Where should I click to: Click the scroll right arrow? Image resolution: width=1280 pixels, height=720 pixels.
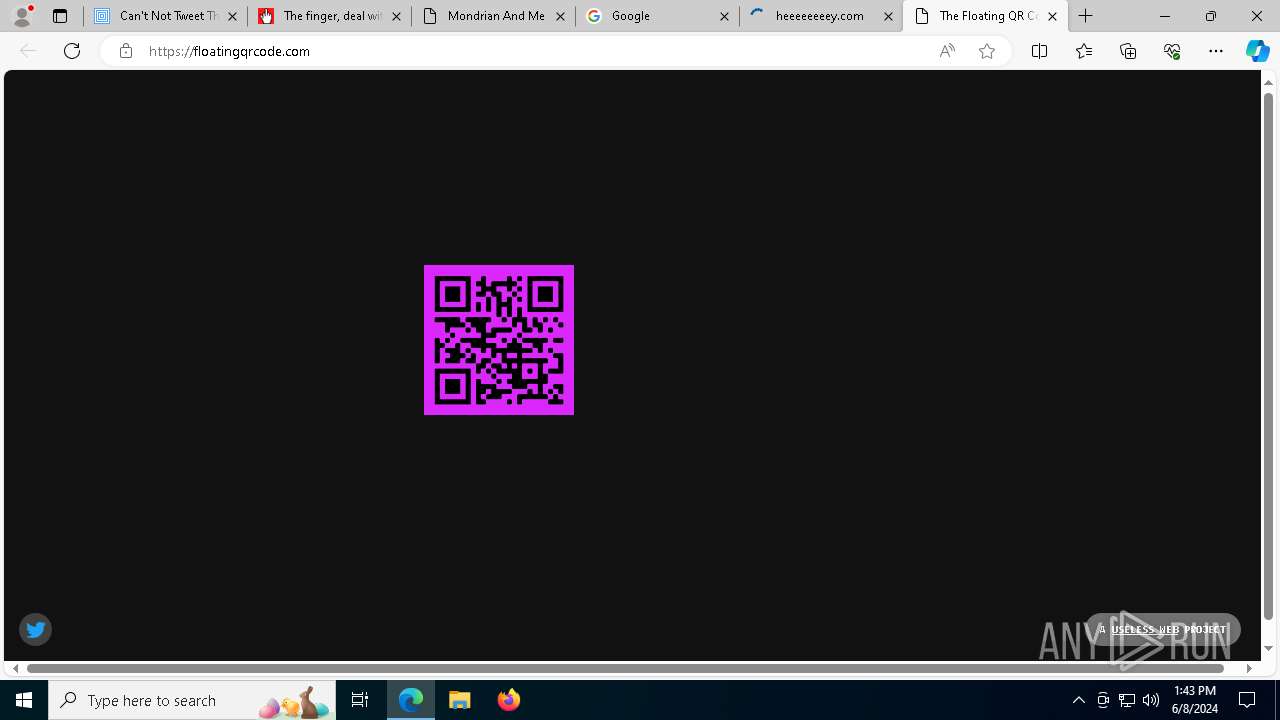[x=1249, y=668]
